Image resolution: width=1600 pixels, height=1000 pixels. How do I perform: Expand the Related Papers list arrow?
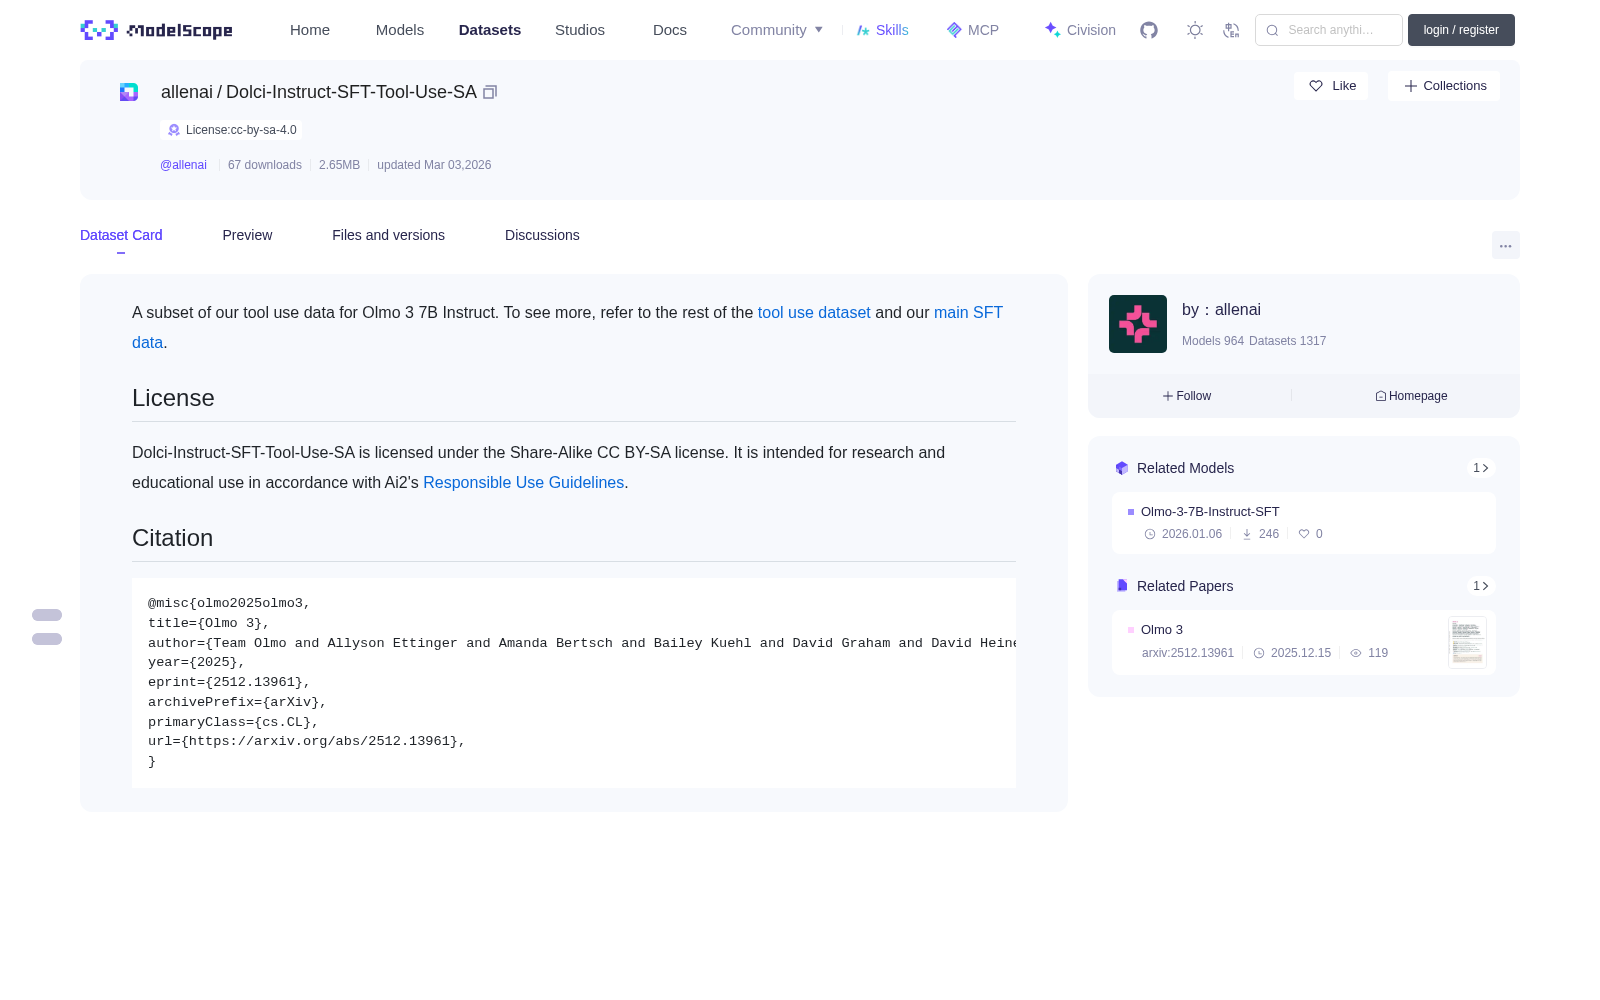click(x=1481, y=586)
